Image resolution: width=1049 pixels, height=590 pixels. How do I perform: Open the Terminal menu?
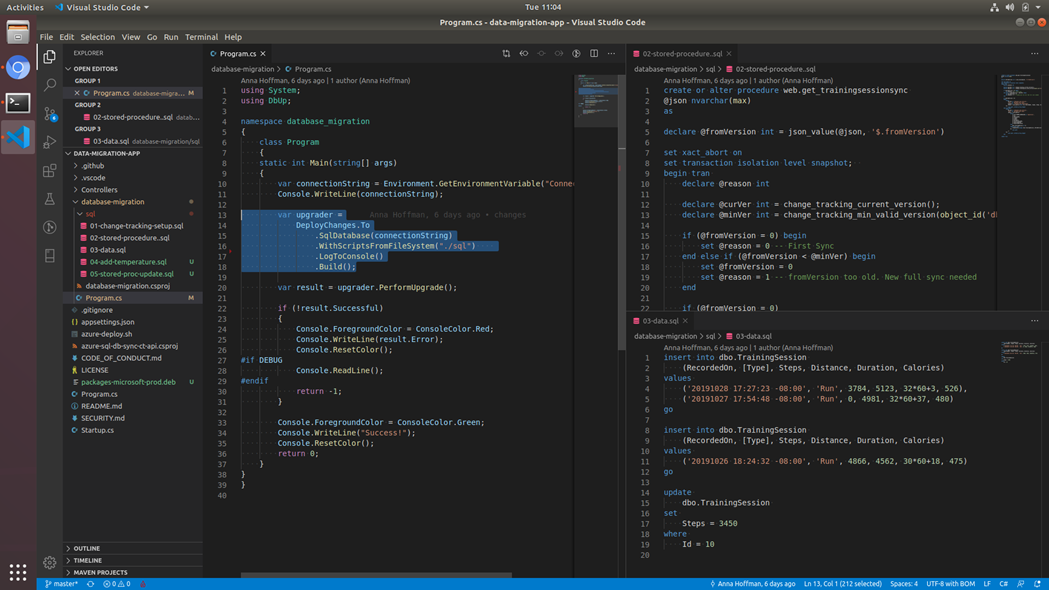[201, 37]
